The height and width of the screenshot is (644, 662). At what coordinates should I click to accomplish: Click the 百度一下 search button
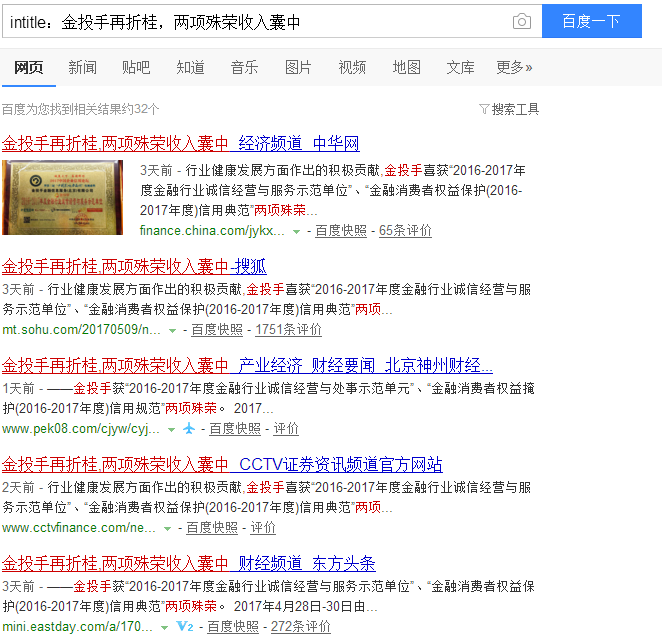click(591, 21)
